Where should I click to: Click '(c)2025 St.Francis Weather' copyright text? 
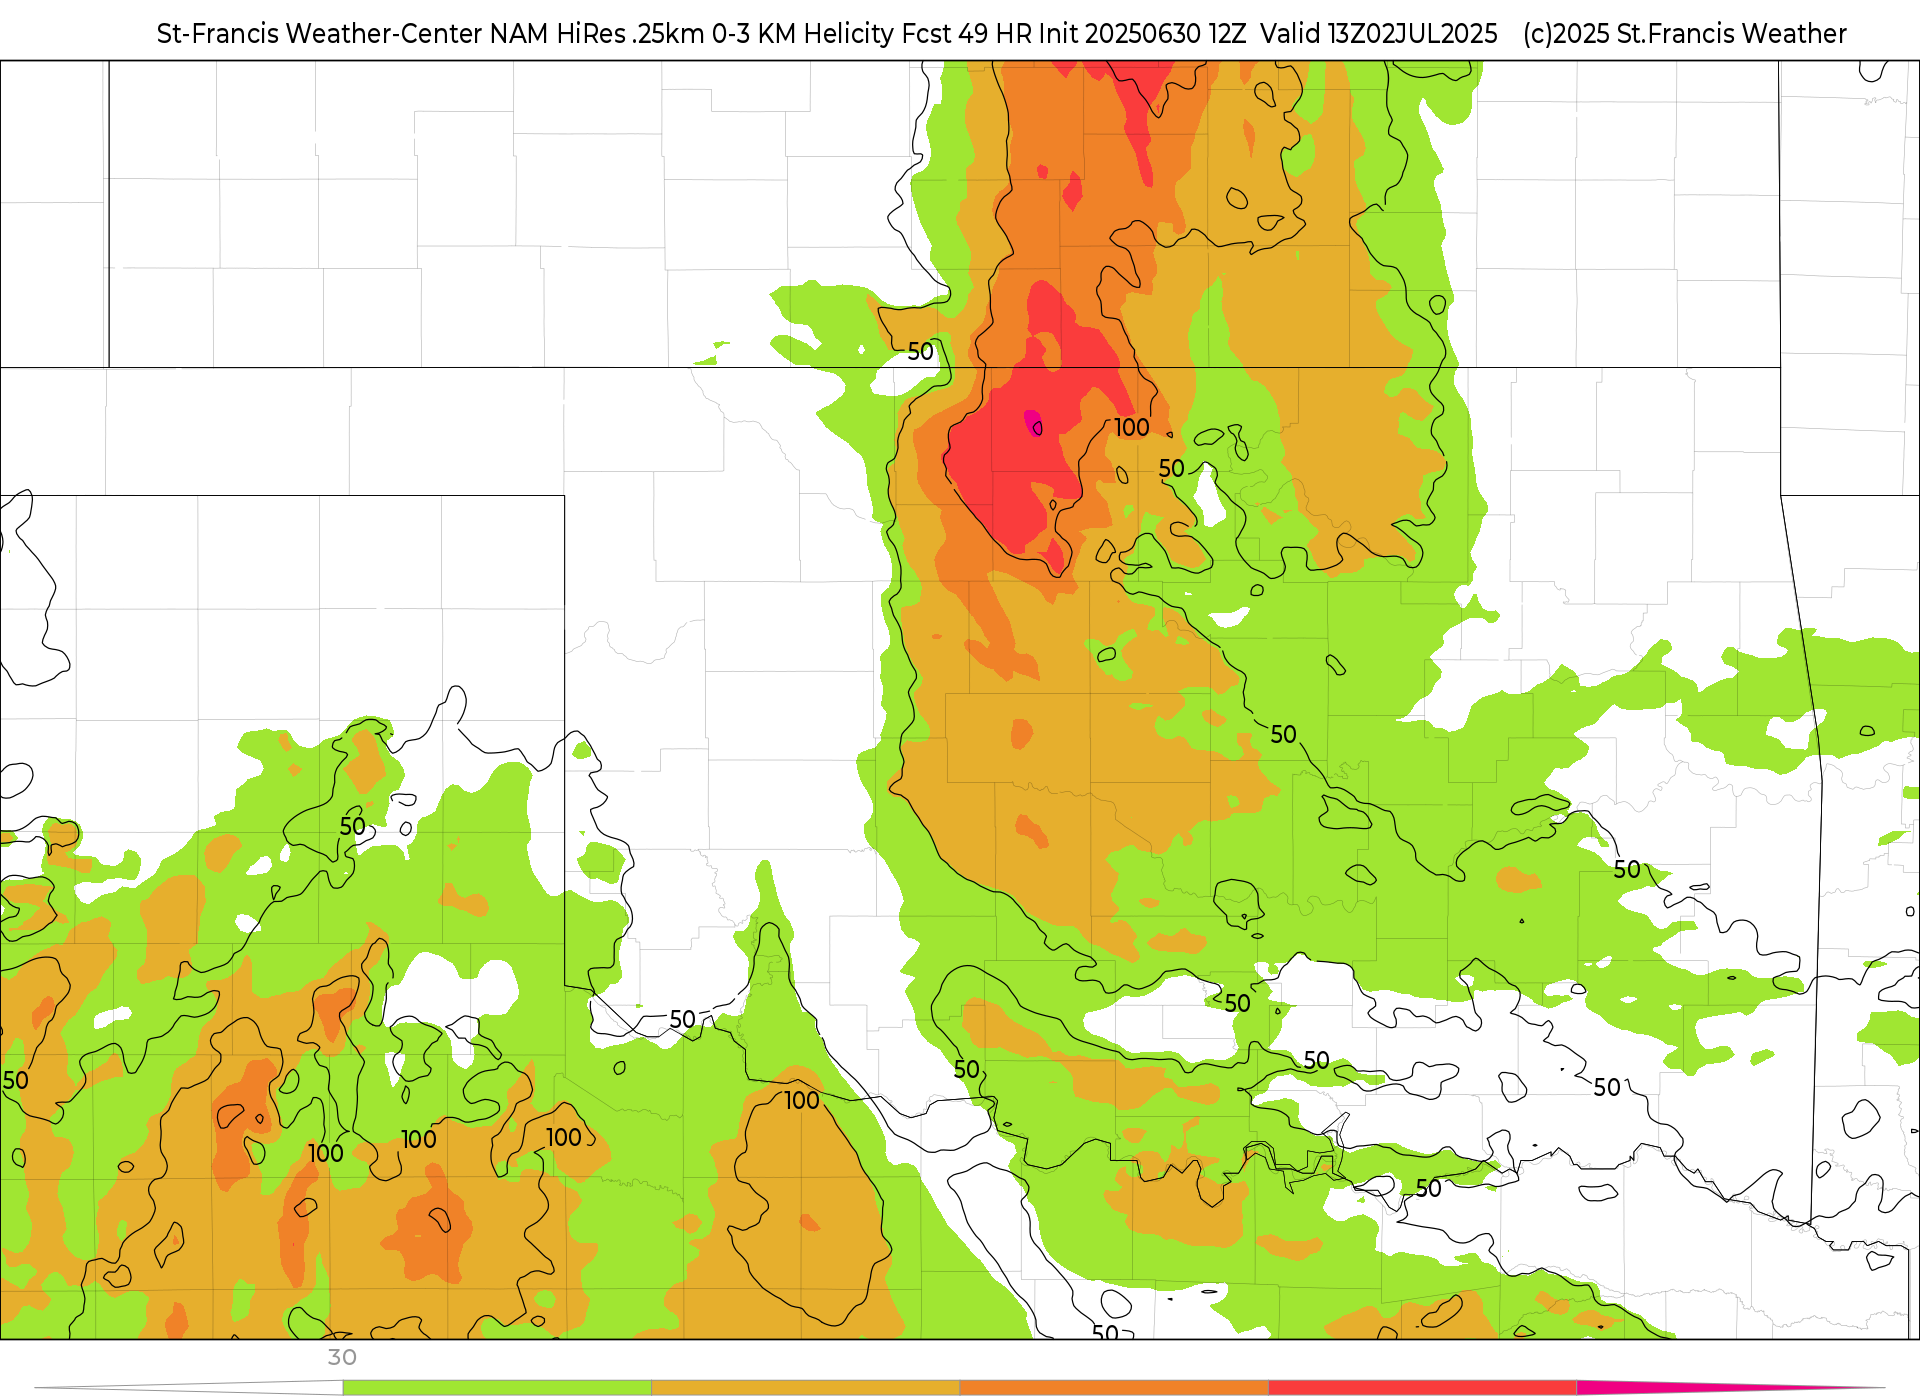(x=1685, y=34)
